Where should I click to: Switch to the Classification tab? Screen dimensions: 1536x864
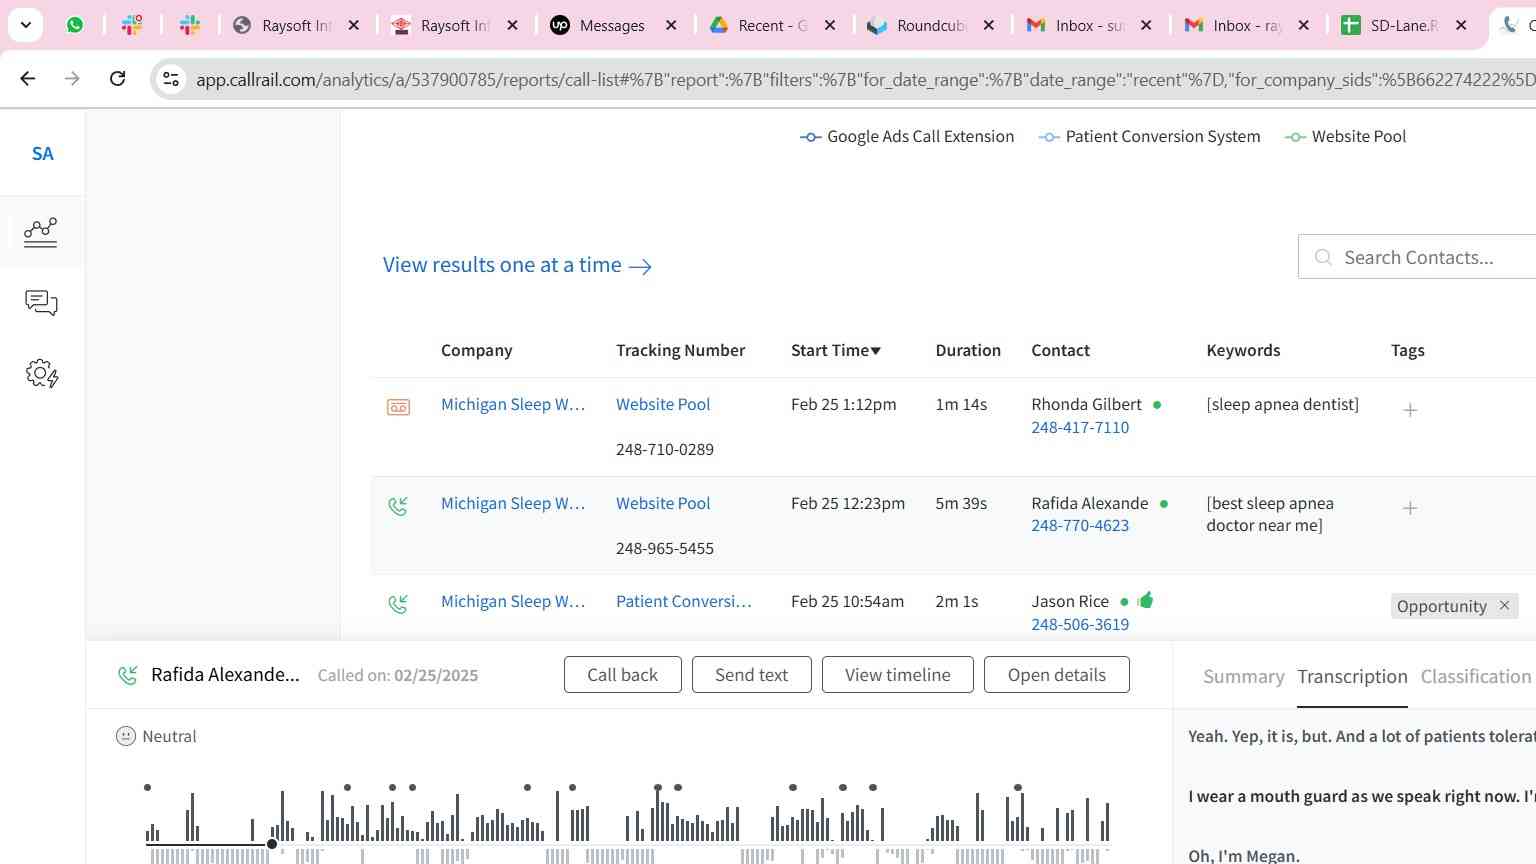(1475, 677)
